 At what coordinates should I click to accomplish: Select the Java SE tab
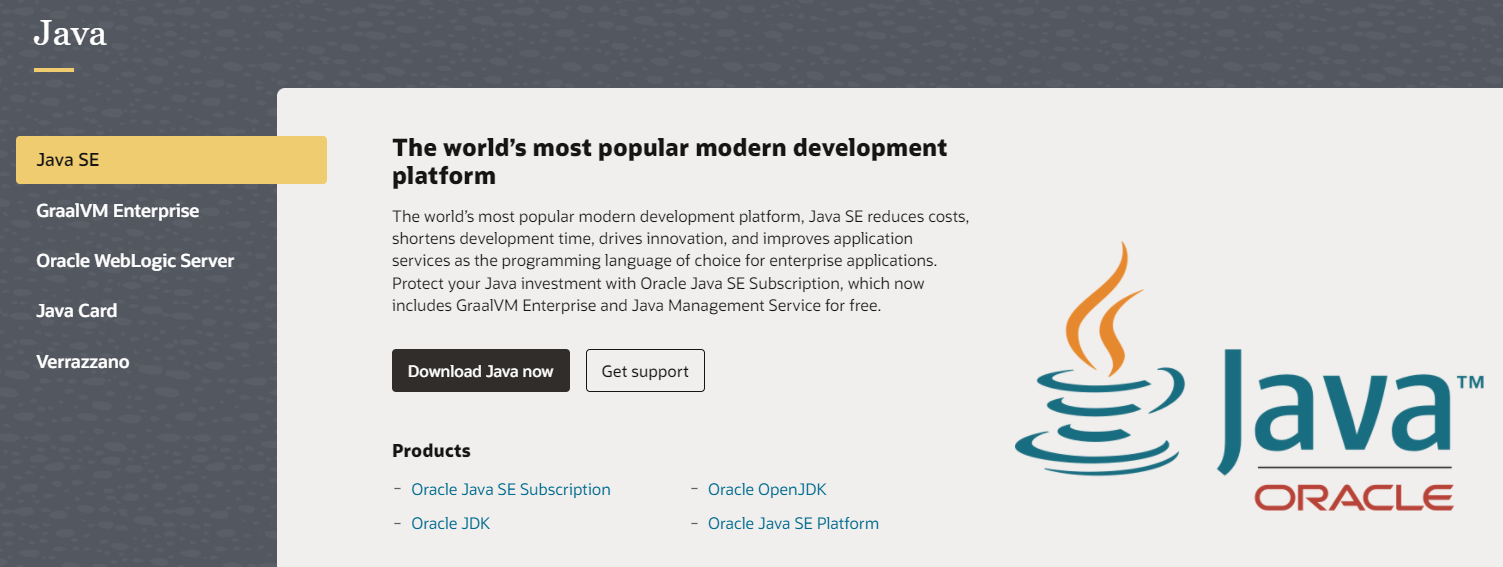pyautogui.click(x=171, y=160)
